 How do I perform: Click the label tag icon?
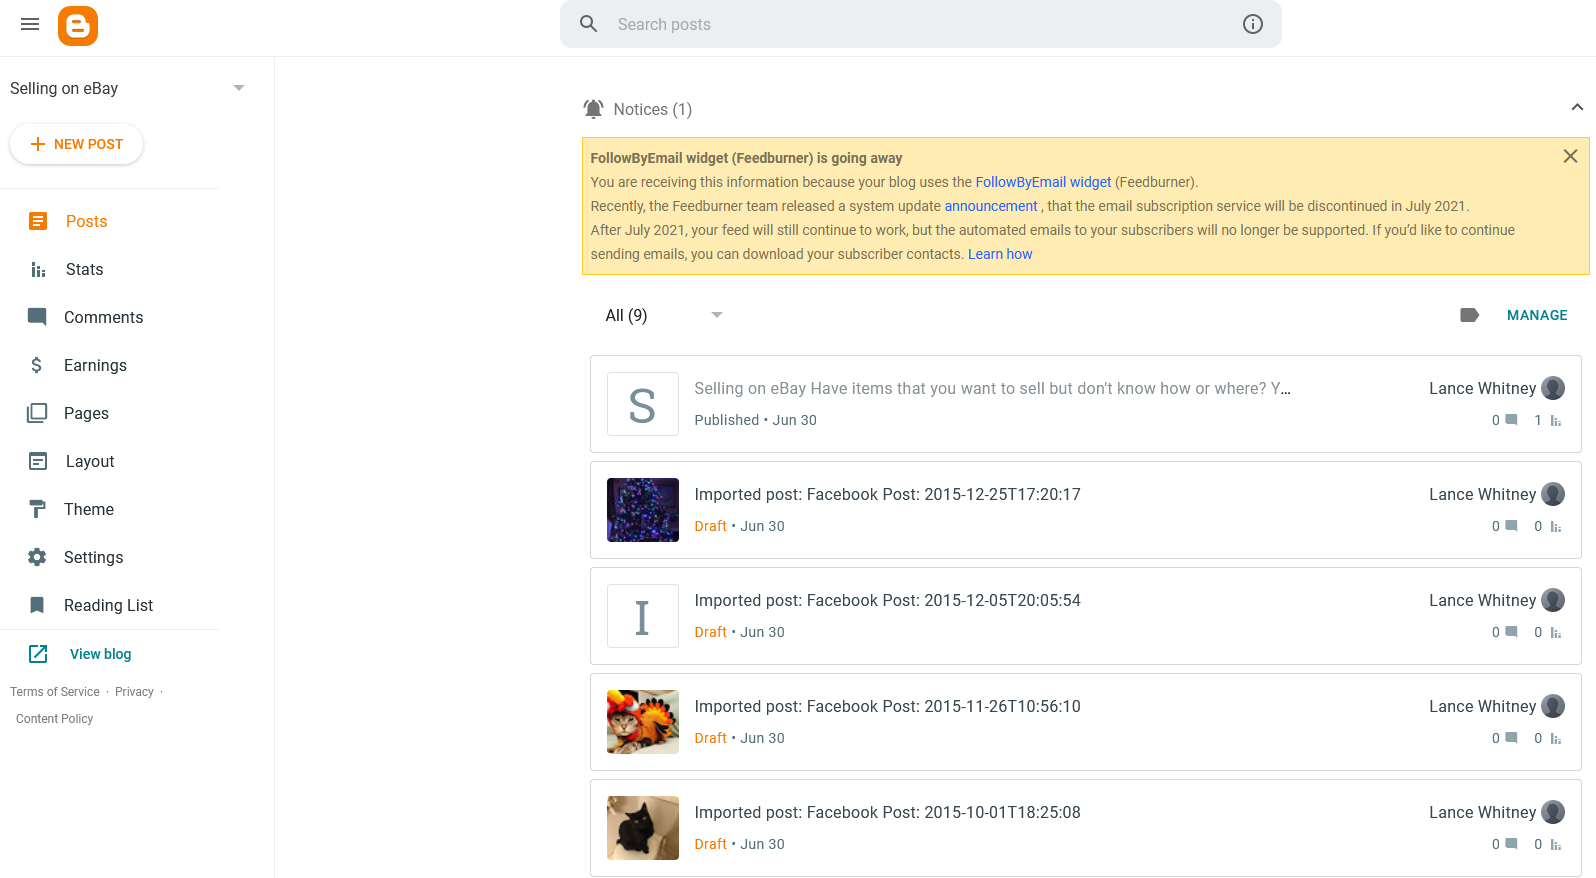point(1469,315)
